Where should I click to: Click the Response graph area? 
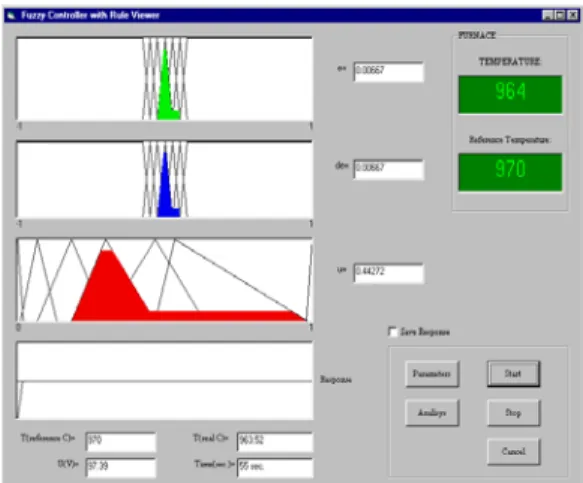click(164, 380)
